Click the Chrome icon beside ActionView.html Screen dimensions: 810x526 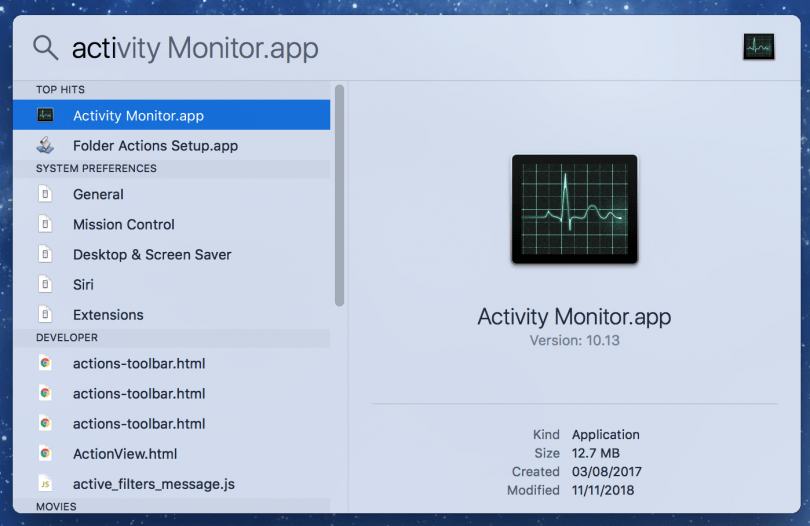[x=45, y=453]
